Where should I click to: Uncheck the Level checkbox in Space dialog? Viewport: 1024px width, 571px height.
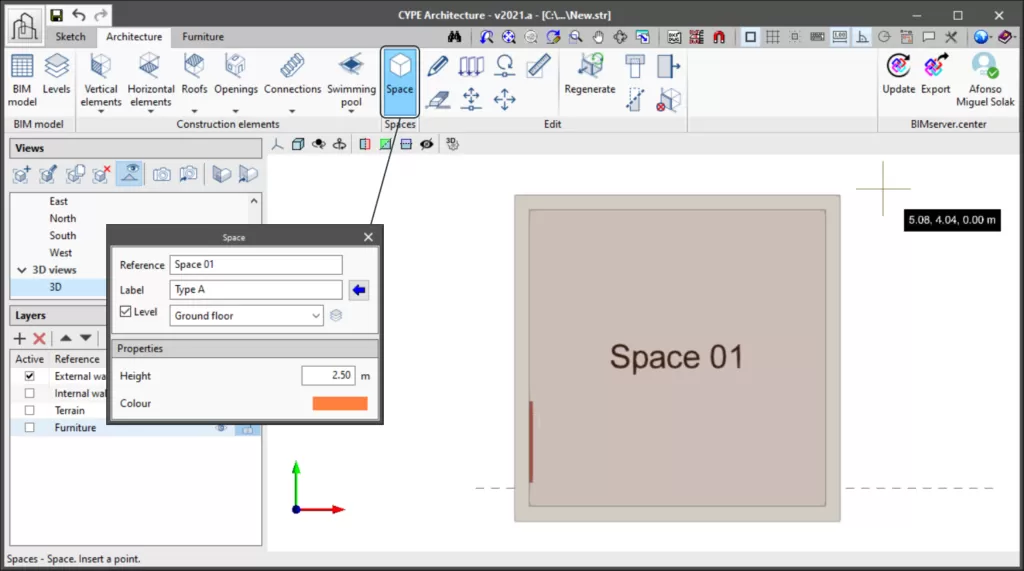(125, 312)
